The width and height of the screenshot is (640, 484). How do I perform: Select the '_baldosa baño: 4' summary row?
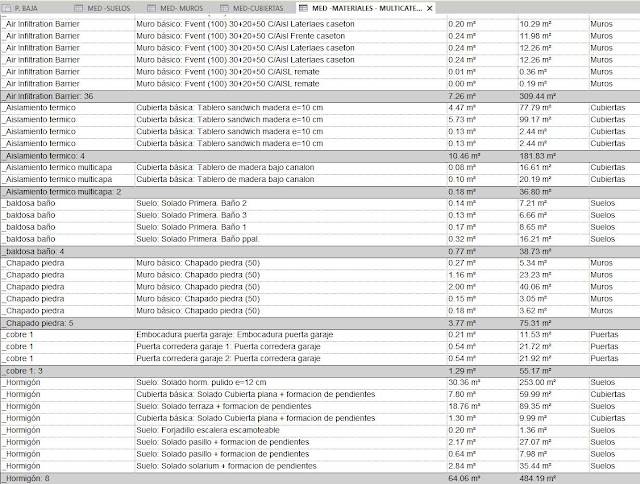click(x=320, y=251)
